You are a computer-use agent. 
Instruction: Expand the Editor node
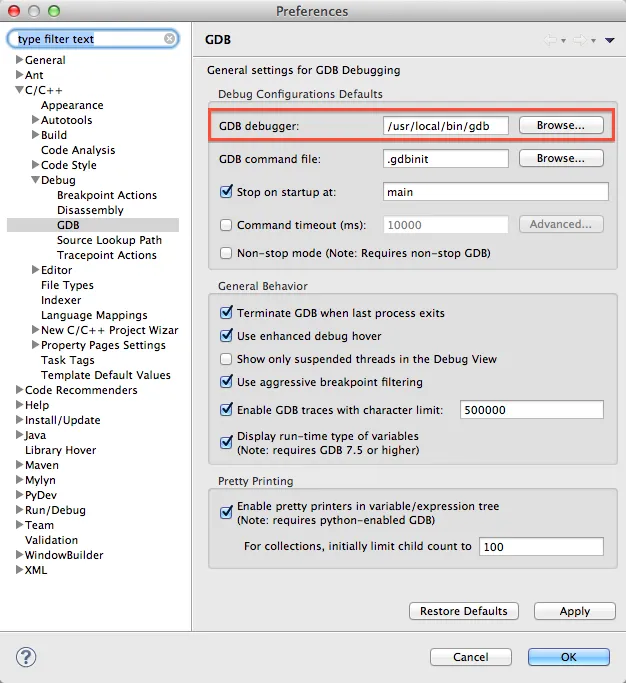(35, 270)
